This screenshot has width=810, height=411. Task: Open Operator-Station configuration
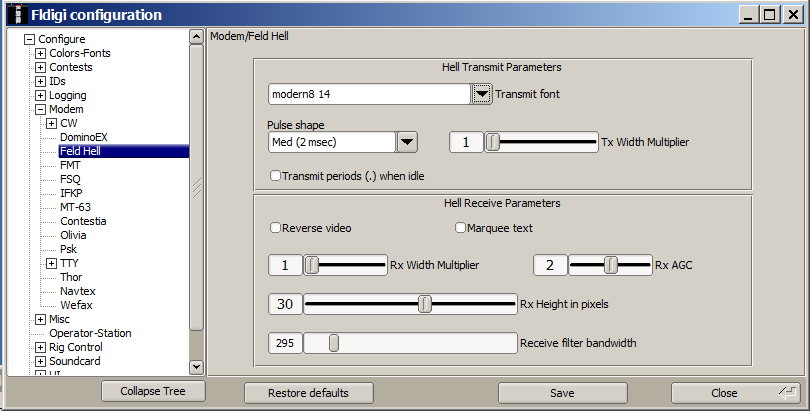click(90, 333)
